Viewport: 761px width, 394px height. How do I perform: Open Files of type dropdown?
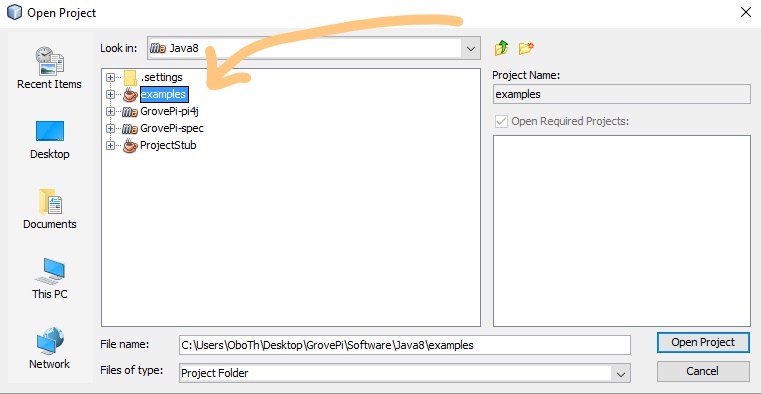tap(620, 374)
